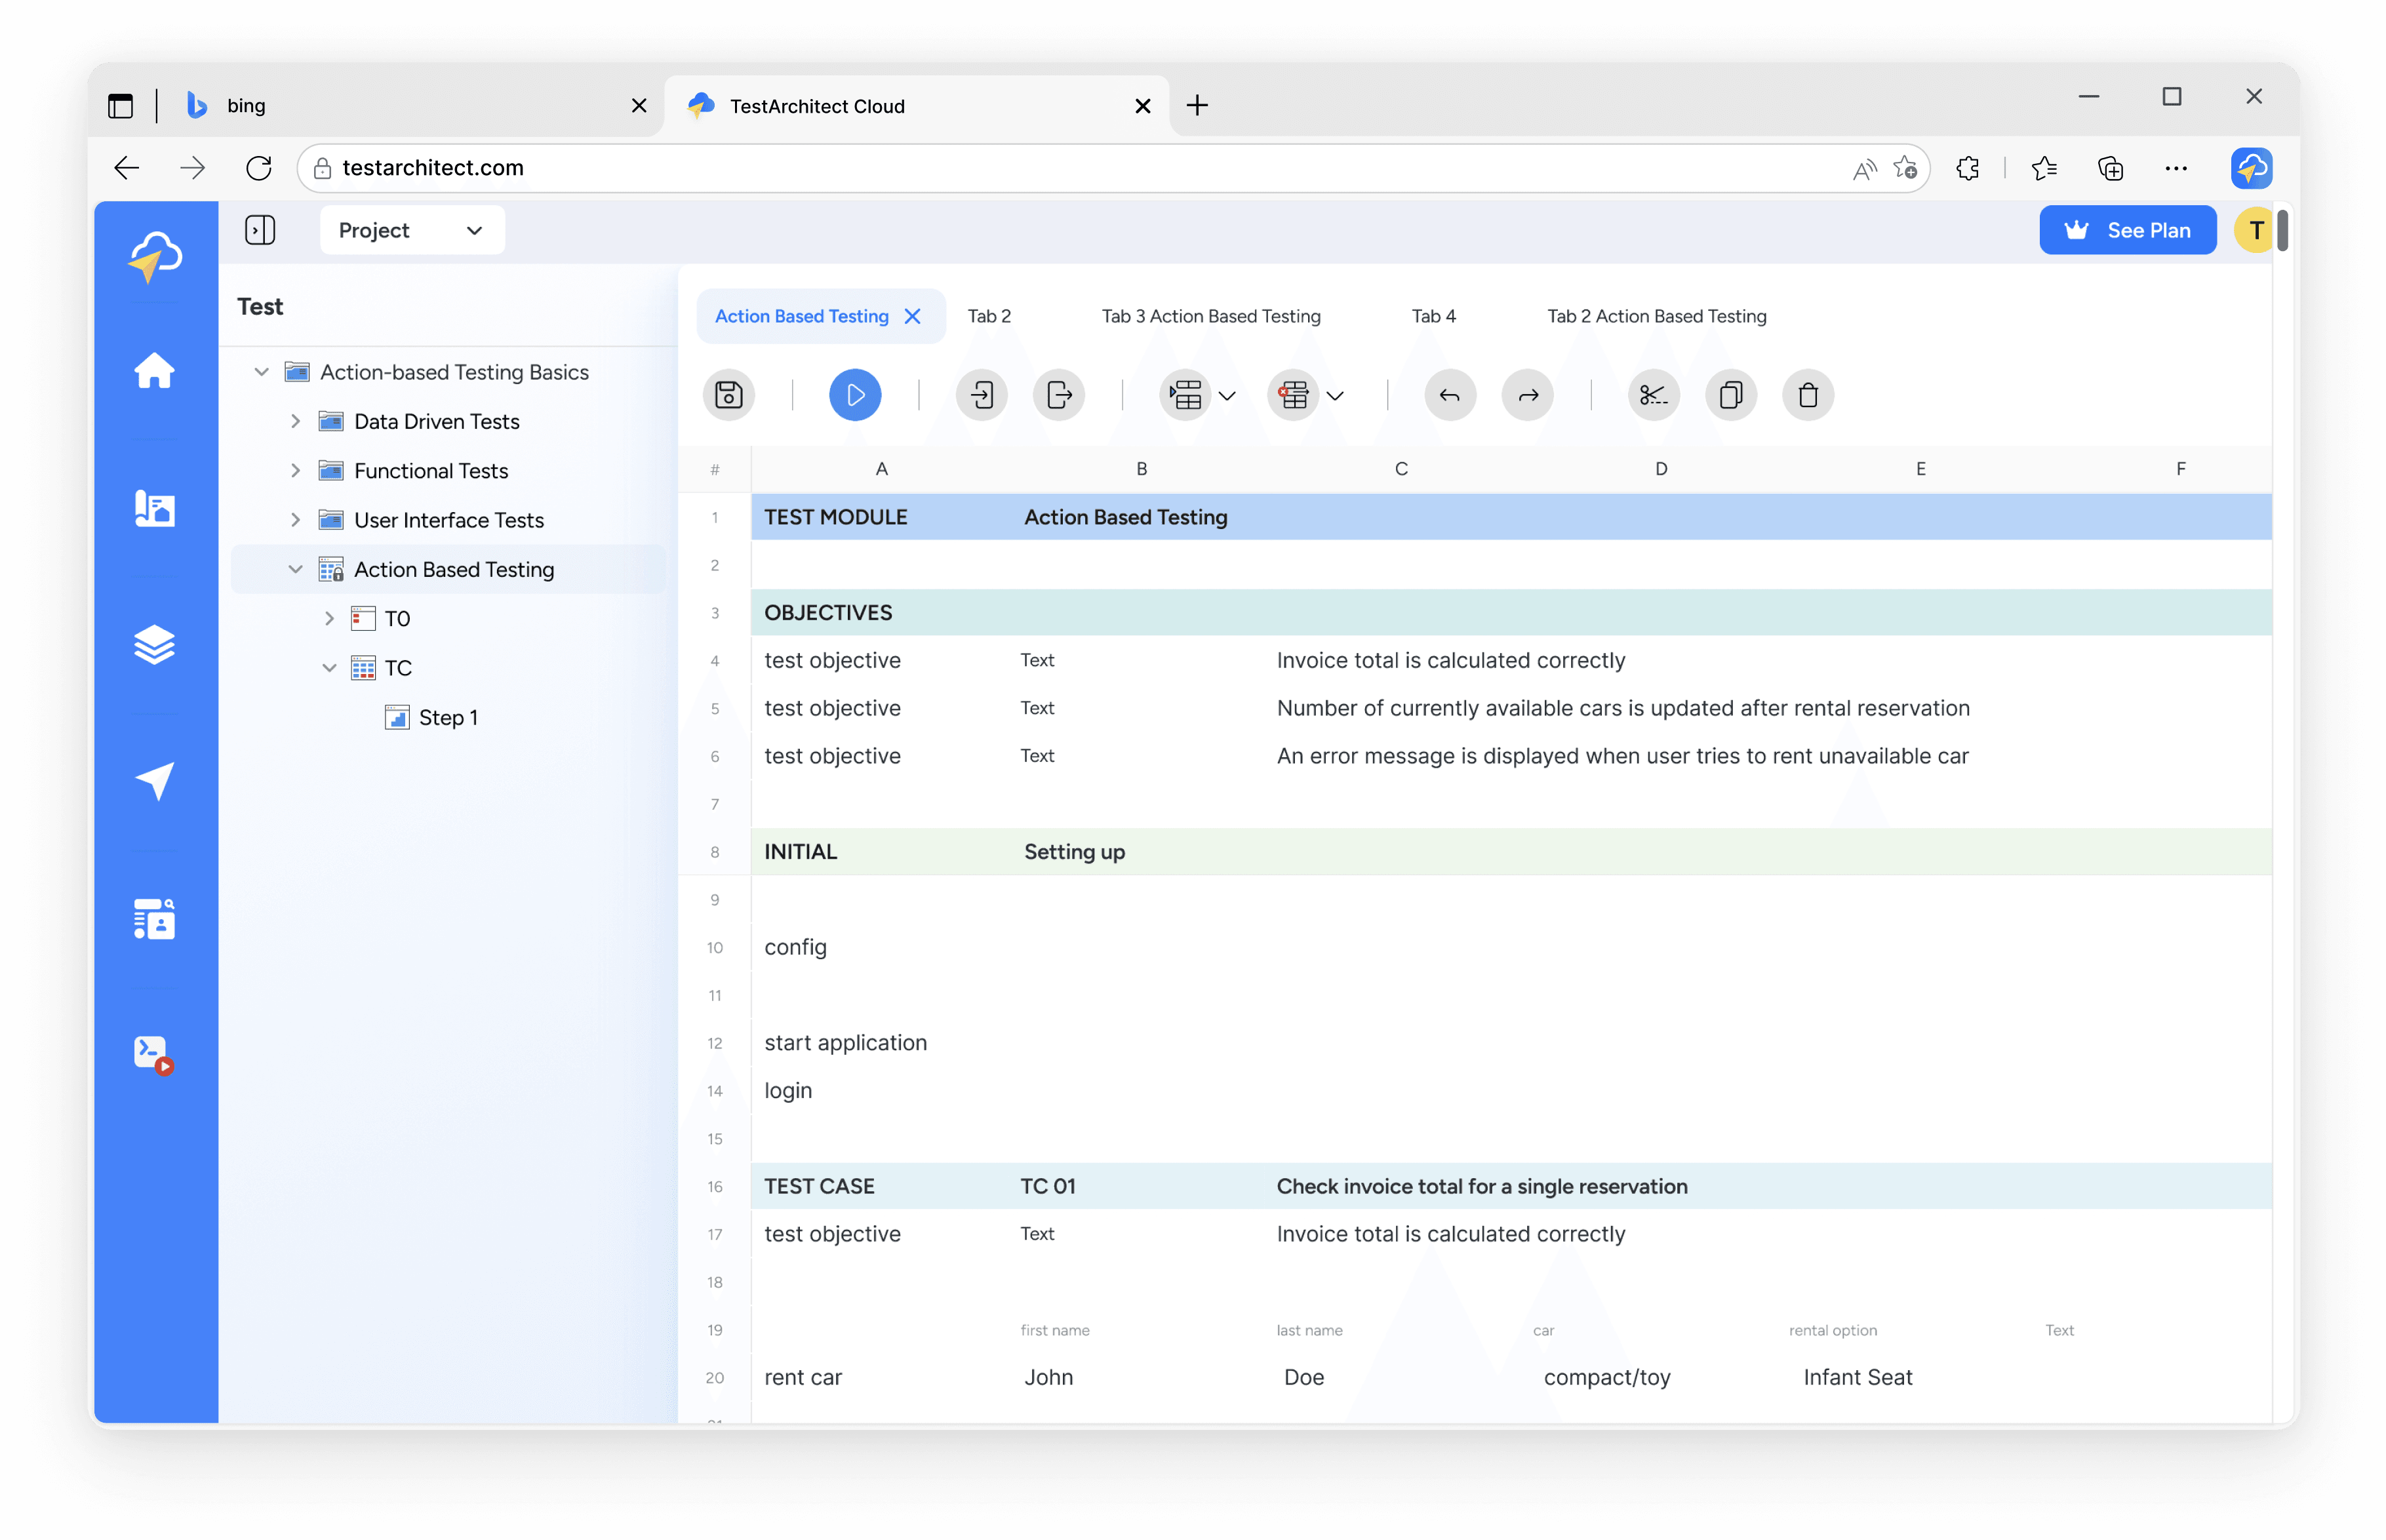
Task: Switch to Tab 4
Action: 1433,316
